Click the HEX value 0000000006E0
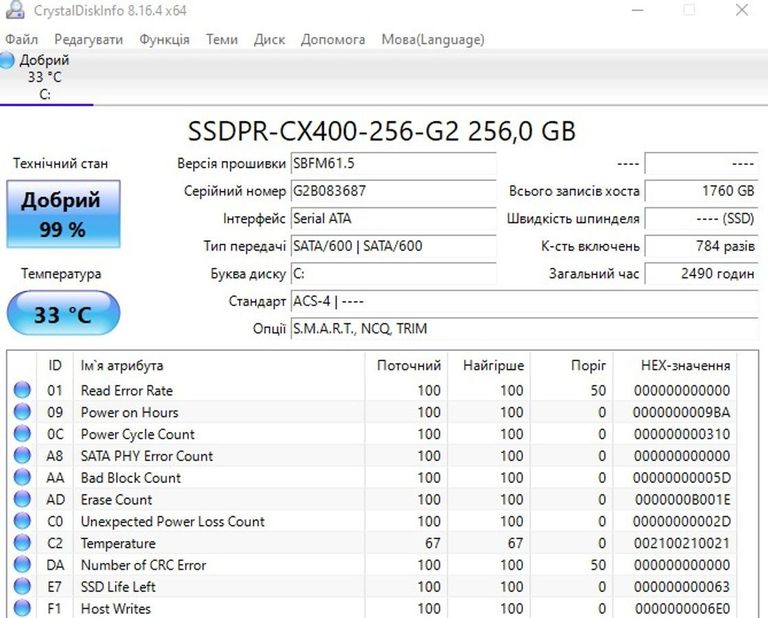The width and height of the screenshot is (768, 618). click(x=683, y=608)
